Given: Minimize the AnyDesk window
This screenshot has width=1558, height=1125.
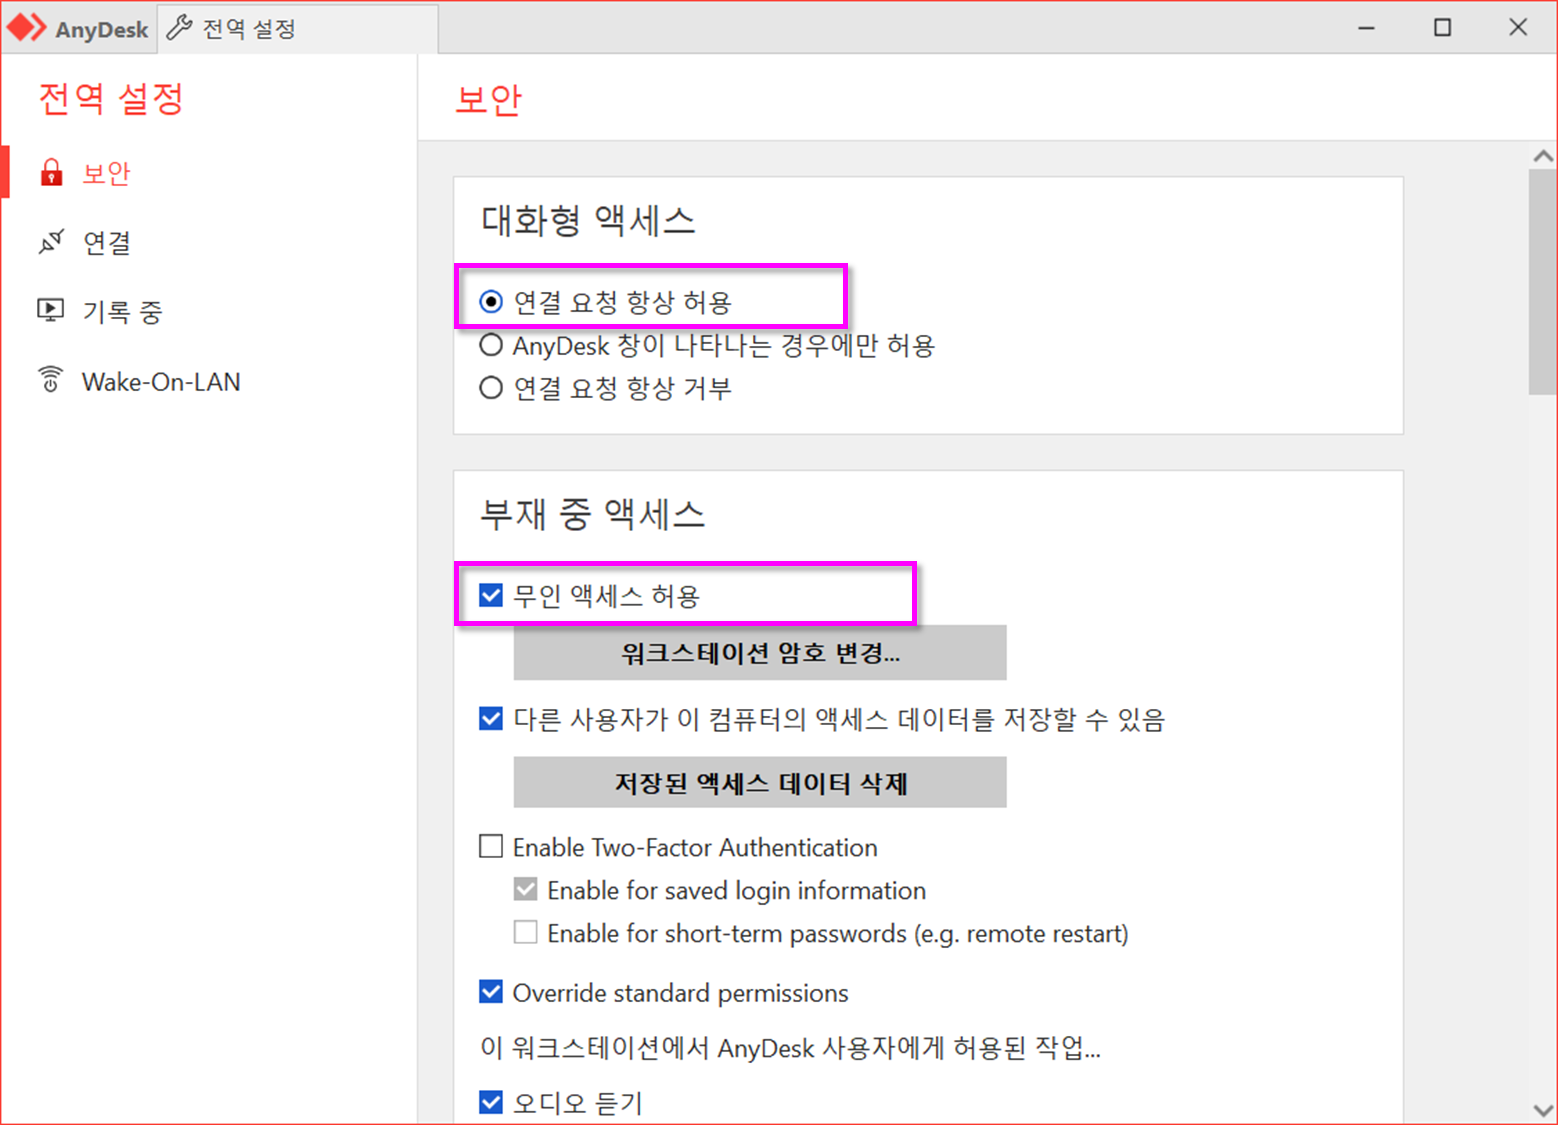Looking at the screenshot, I should click(1367, 28).
